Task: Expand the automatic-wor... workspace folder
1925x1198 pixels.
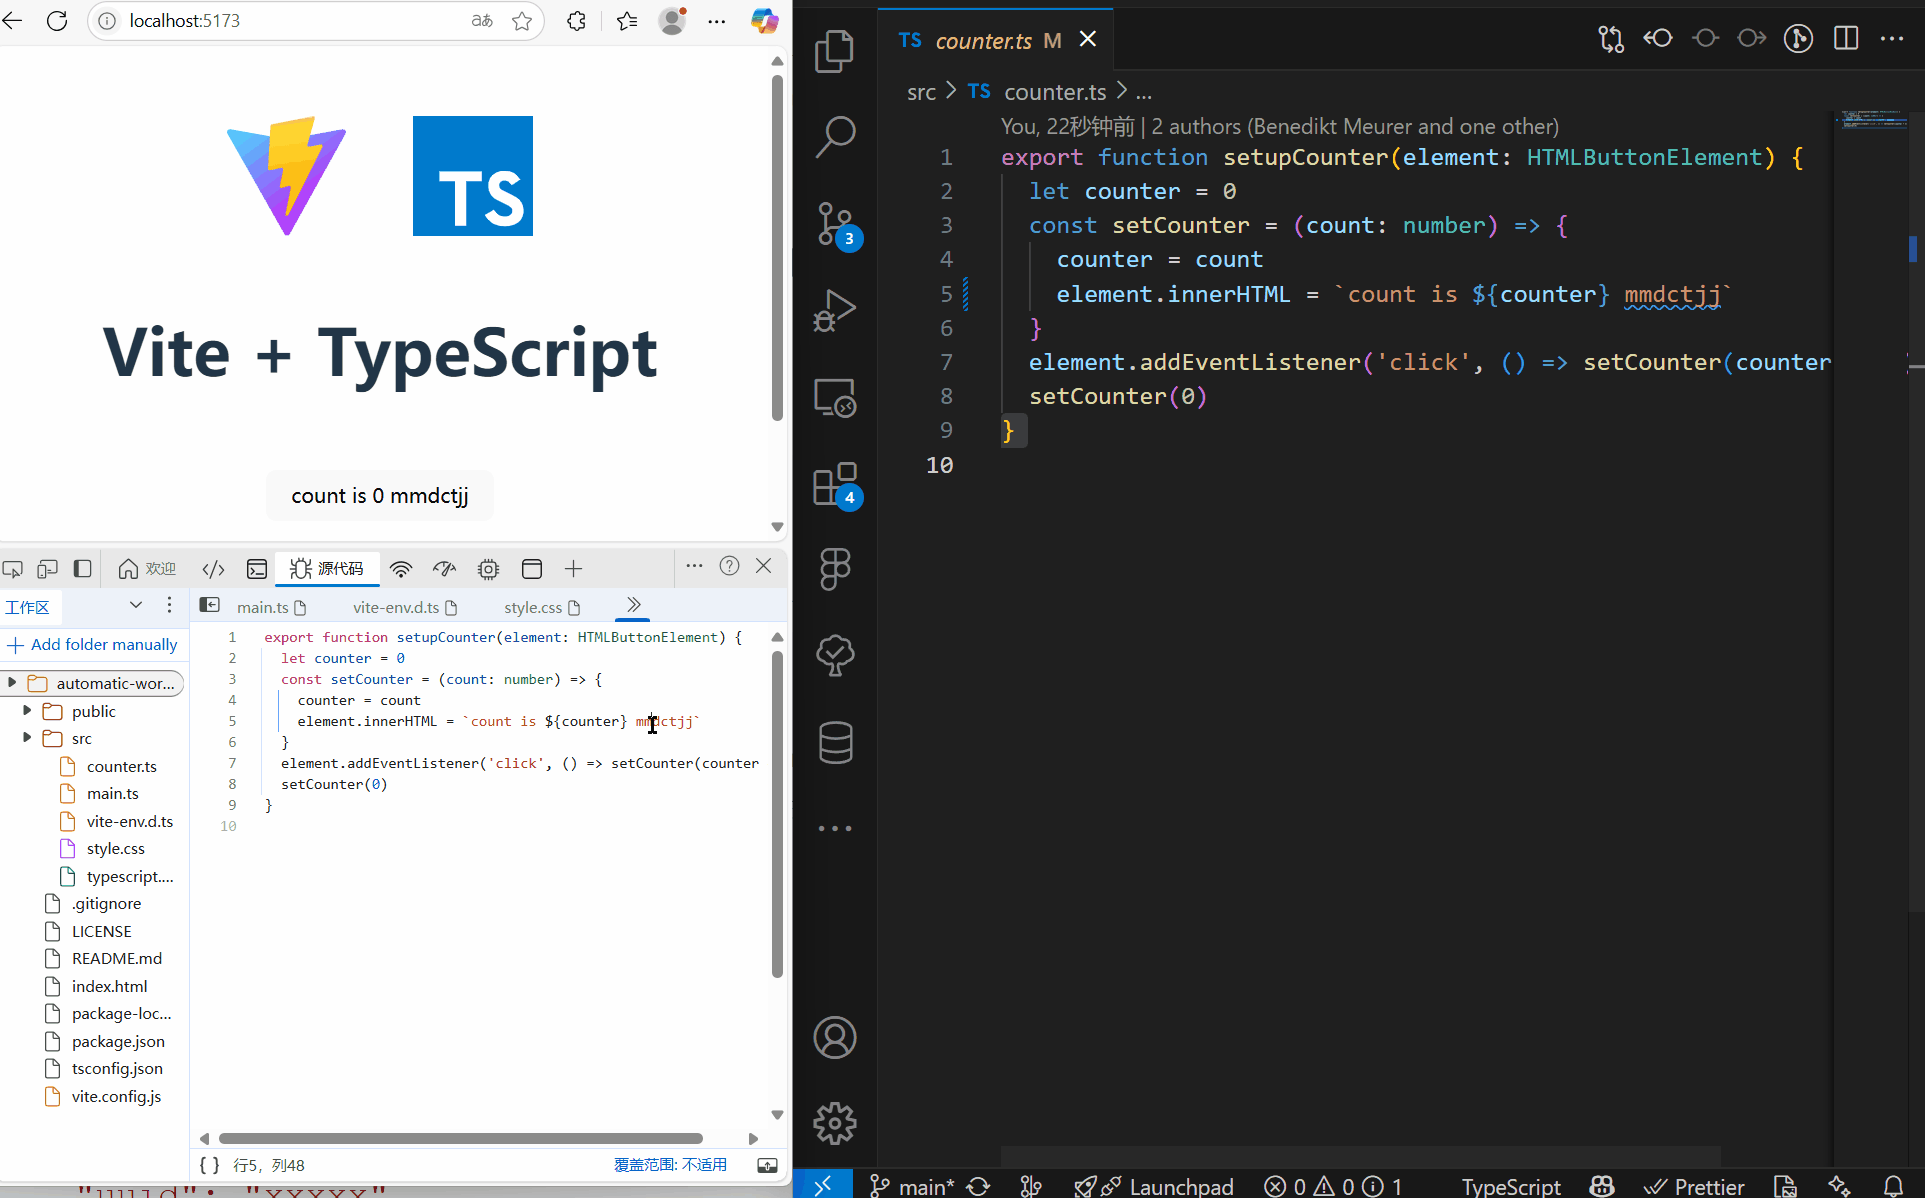Action: coord(12,683)
